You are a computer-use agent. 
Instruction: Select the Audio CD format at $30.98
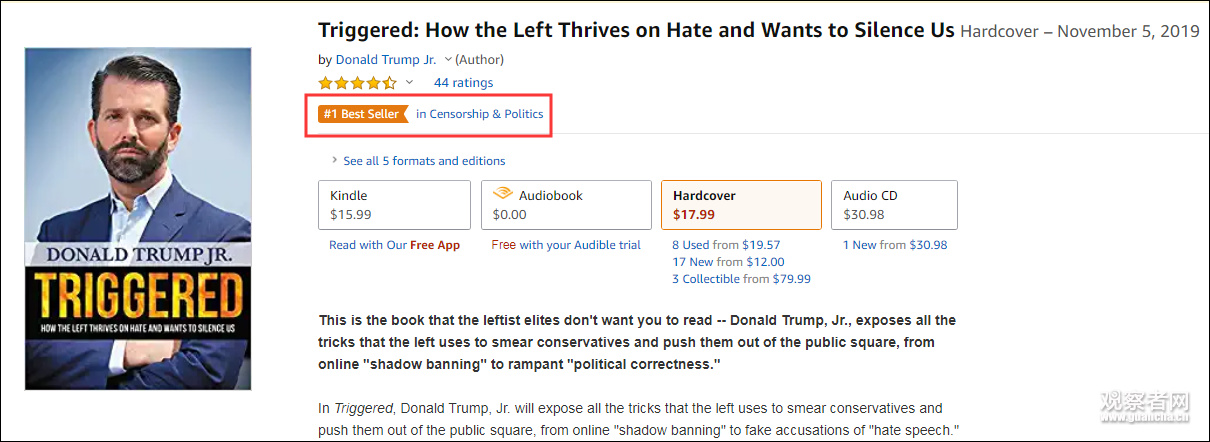(x=894, y=205)
